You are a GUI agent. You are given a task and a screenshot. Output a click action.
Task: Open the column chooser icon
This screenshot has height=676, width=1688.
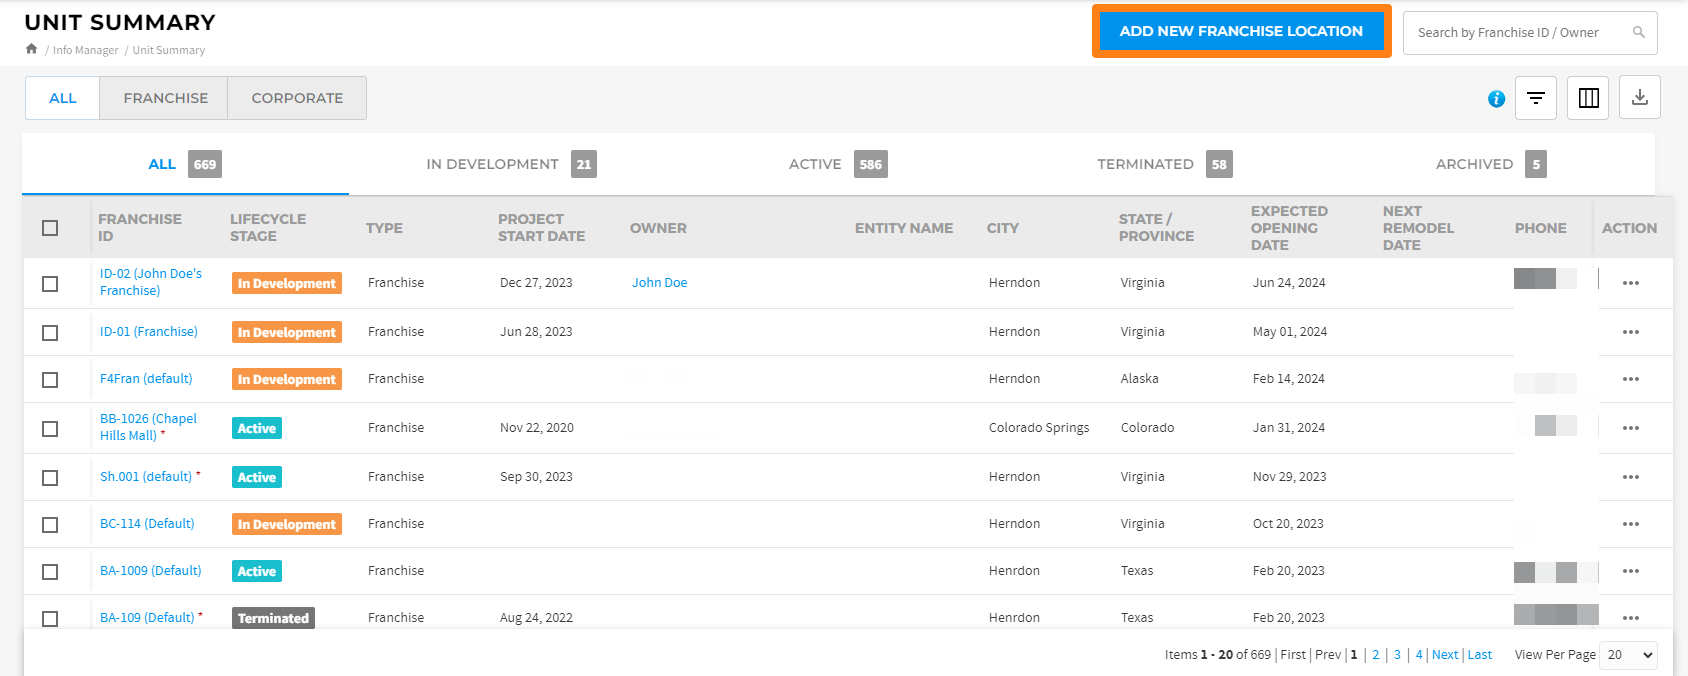pos(1588,98)
